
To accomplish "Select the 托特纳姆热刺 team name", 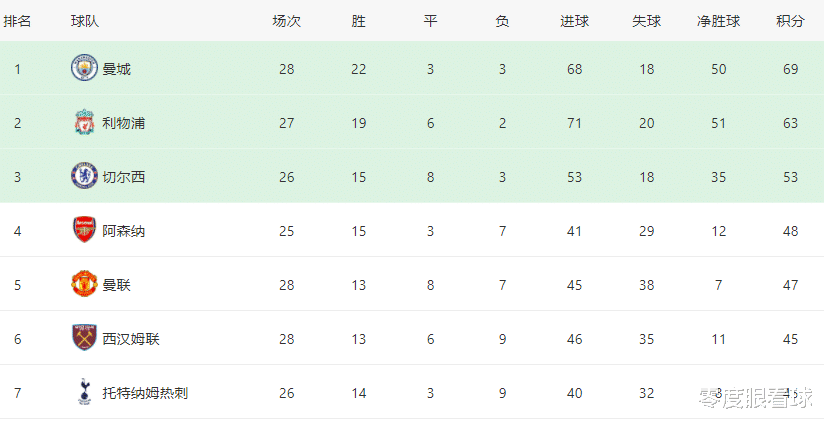I will click(x=145, y=393).
